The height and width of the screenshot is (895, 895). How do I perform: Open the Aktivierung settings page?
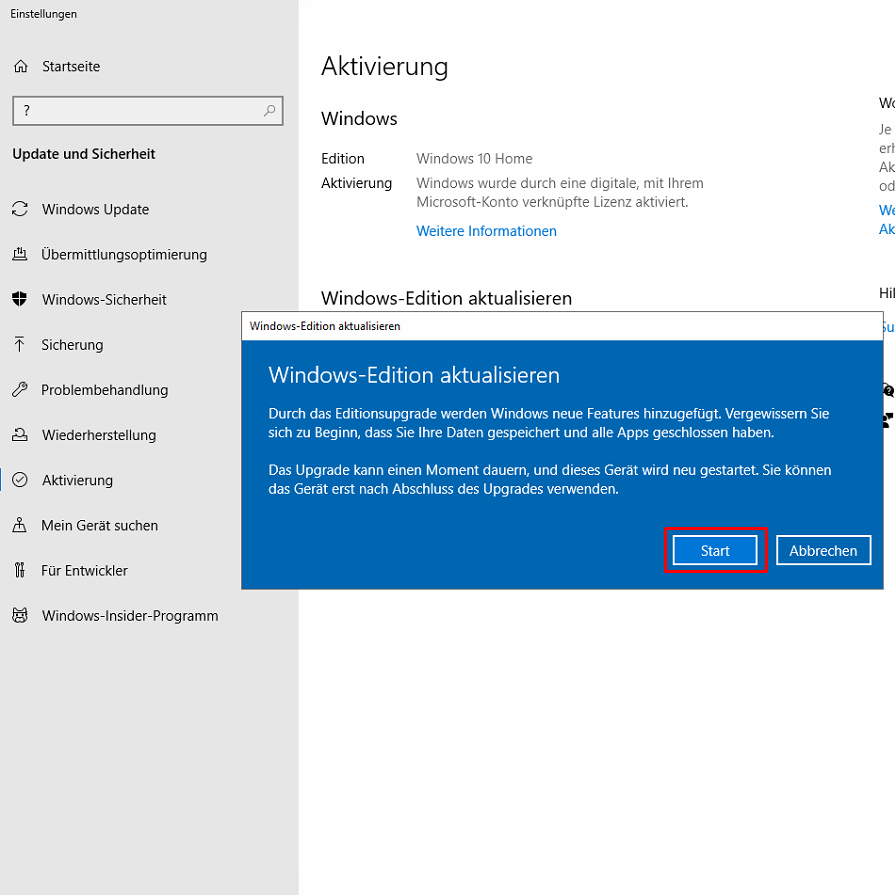click(x=77, y=481)
